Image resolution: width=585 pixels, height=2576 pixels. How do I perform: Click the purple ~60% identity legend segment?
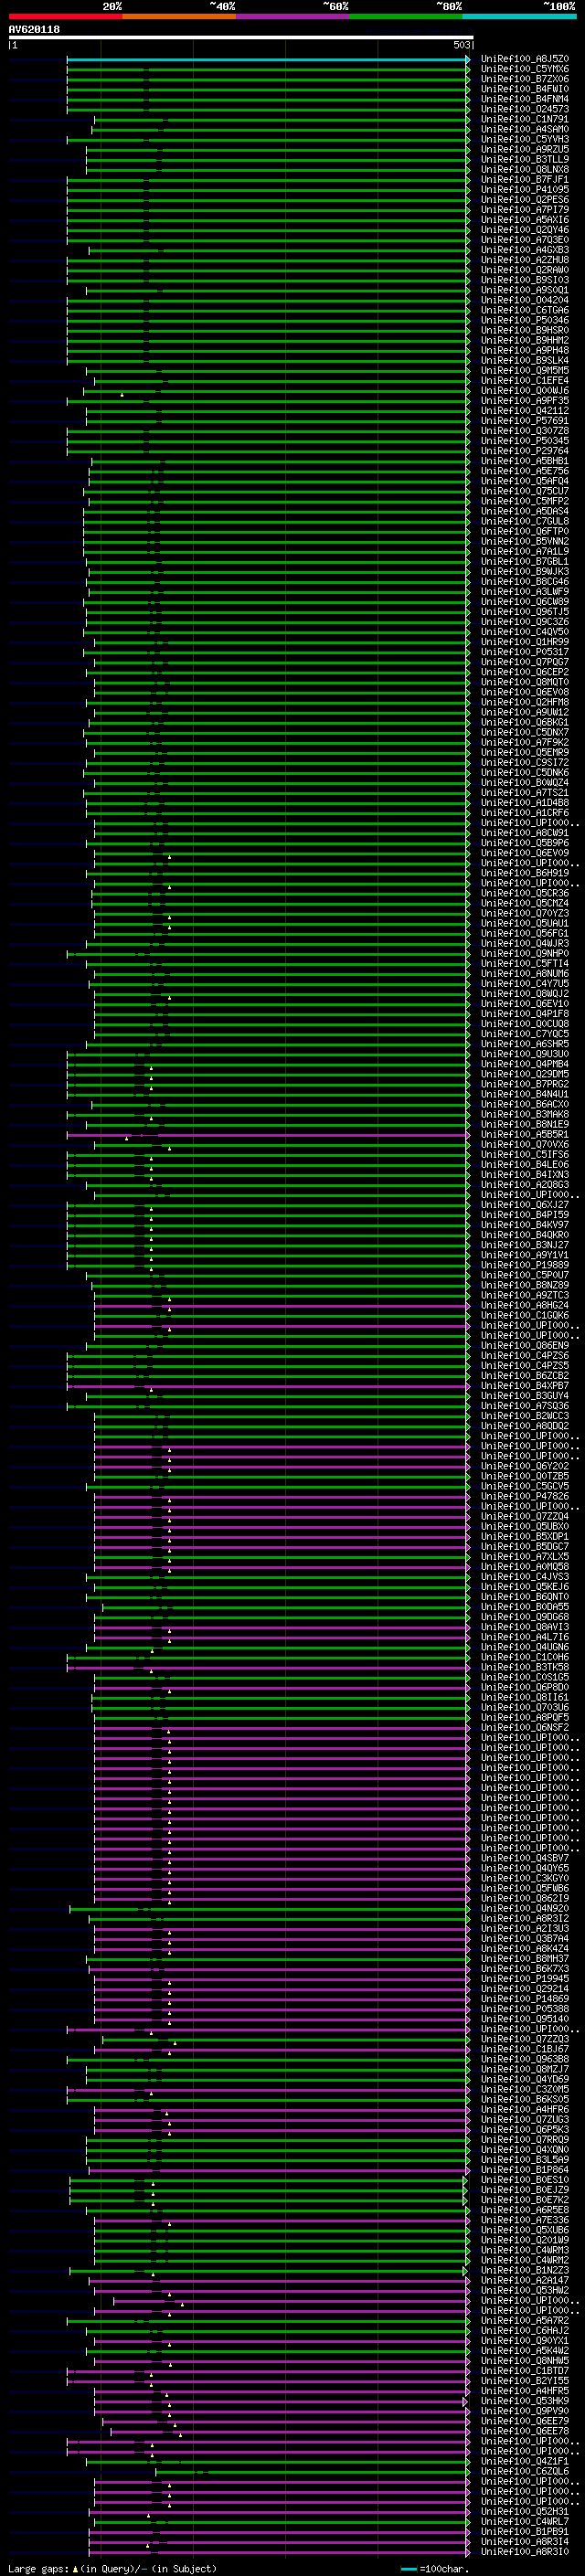pyautogui.click(x=292, y=16)
